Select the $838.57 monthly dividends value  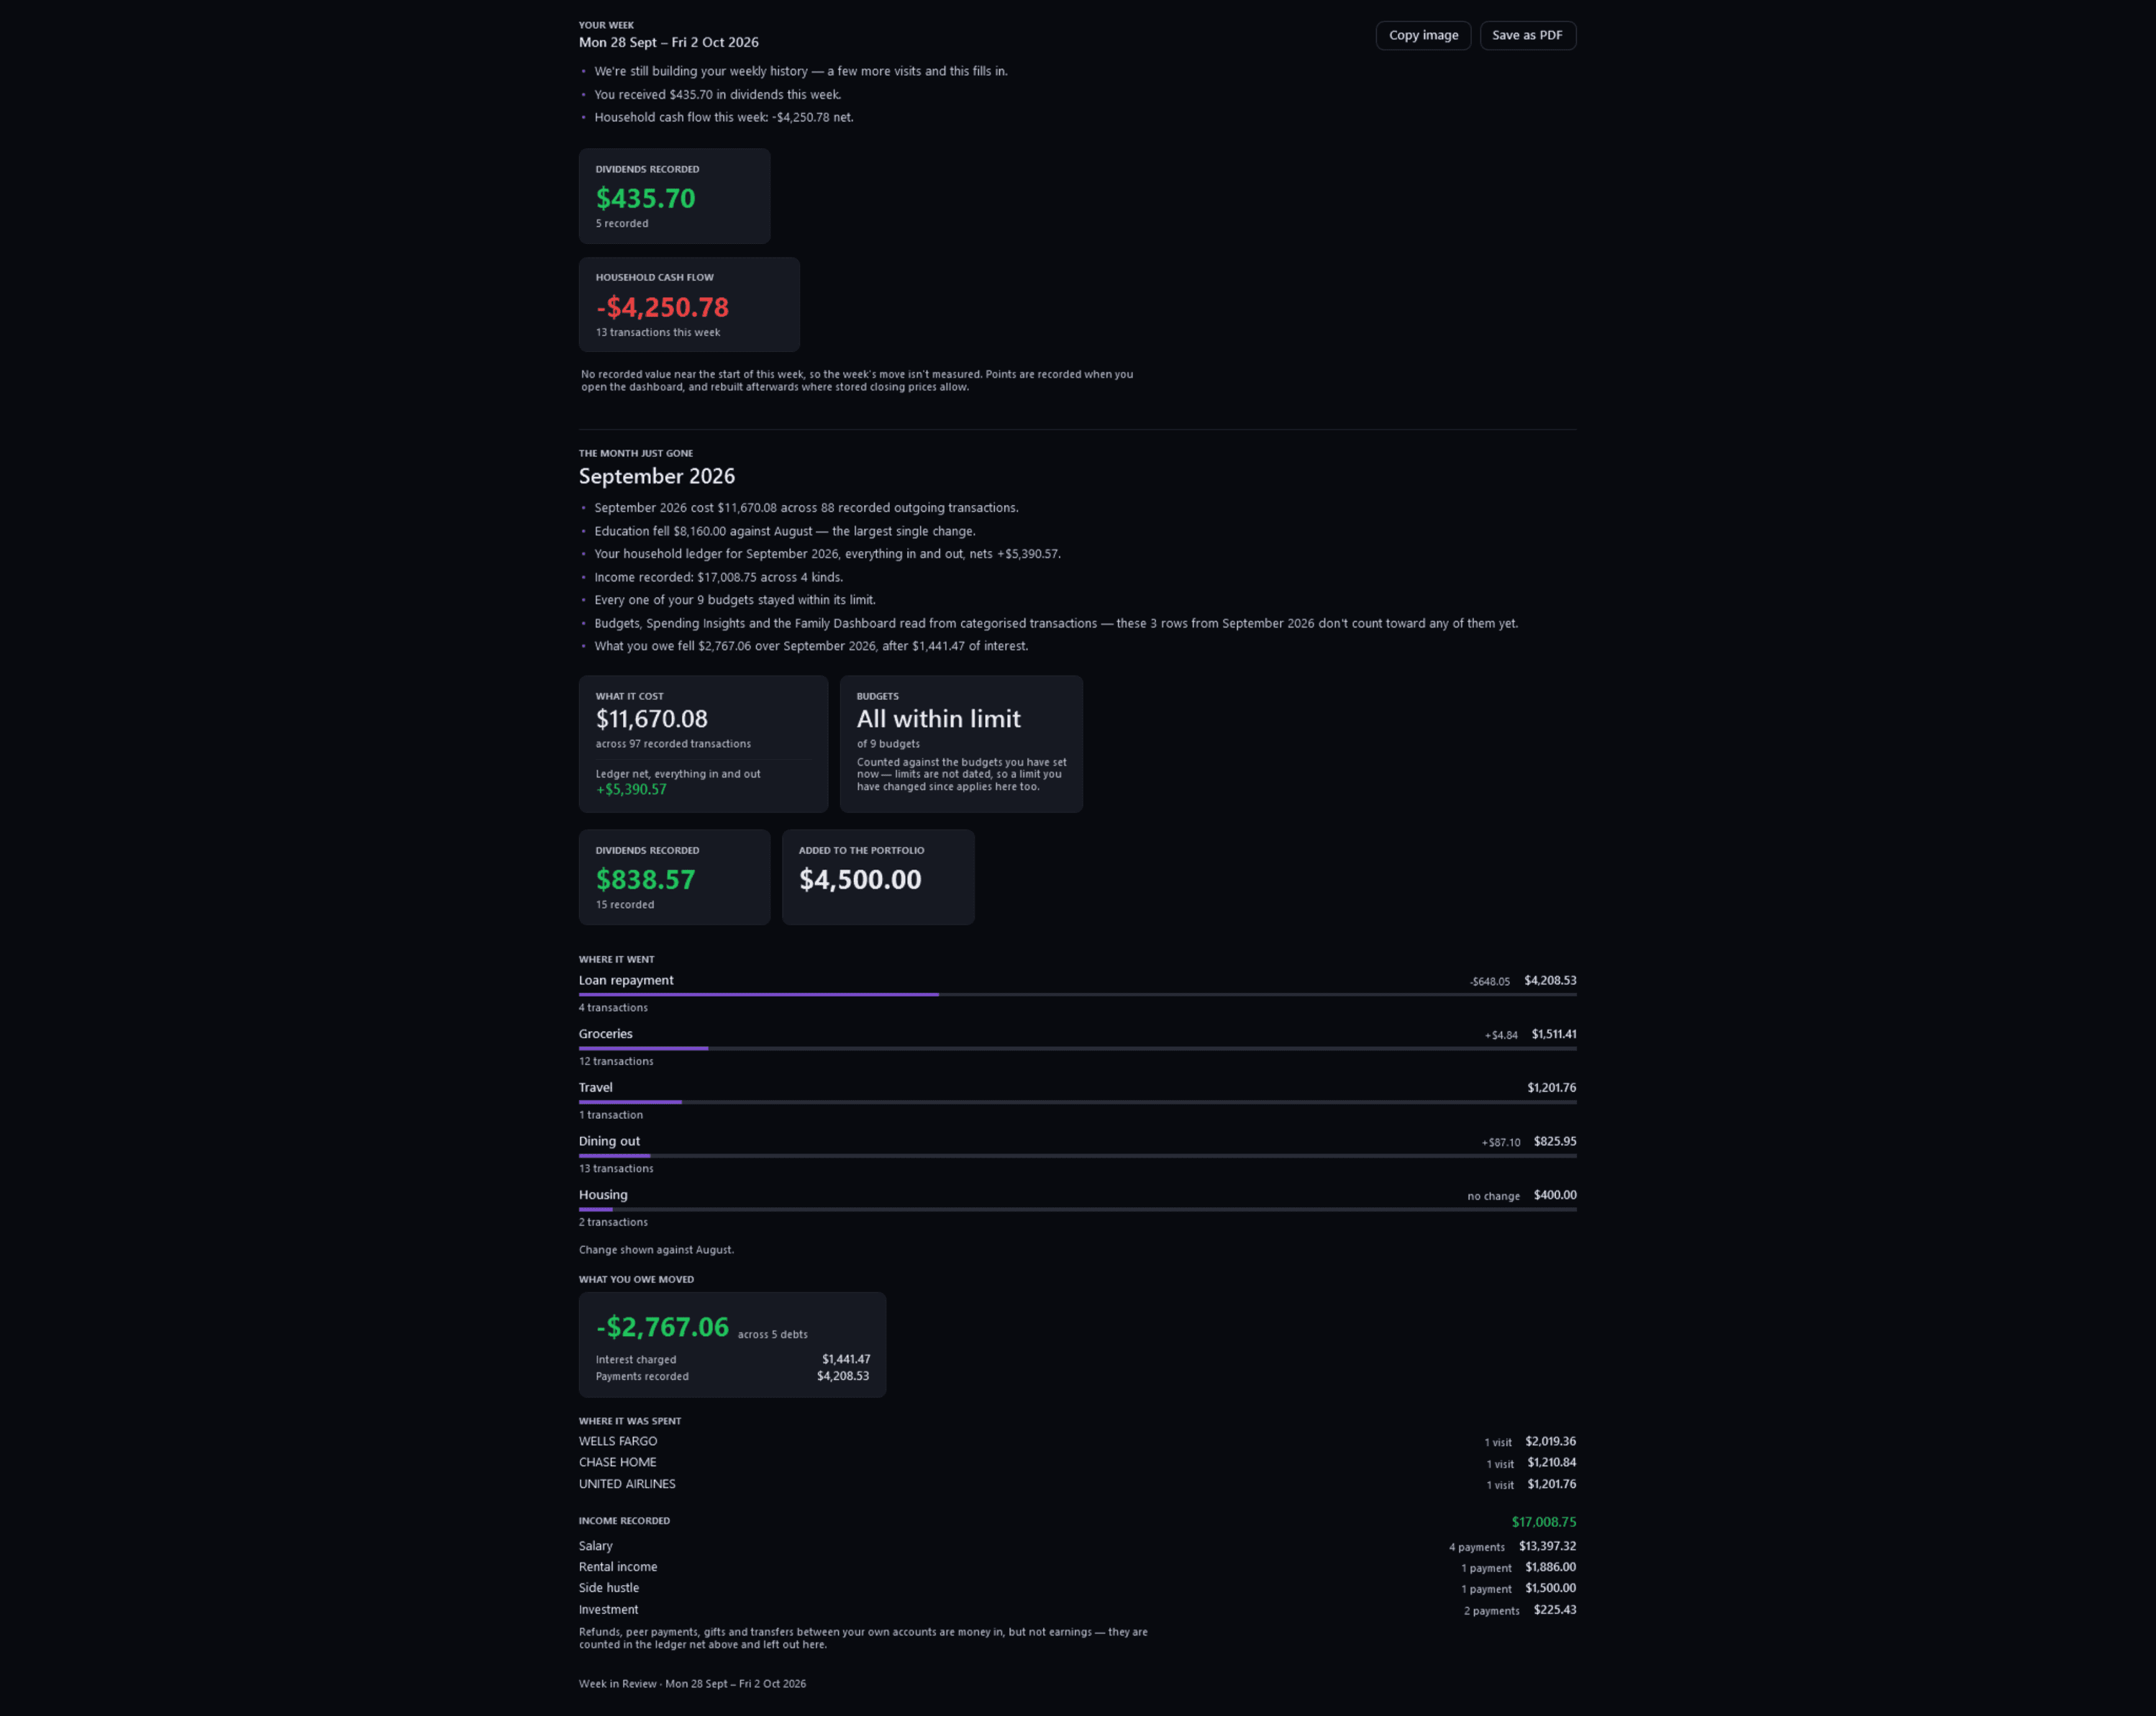click(x=645, y=879)
